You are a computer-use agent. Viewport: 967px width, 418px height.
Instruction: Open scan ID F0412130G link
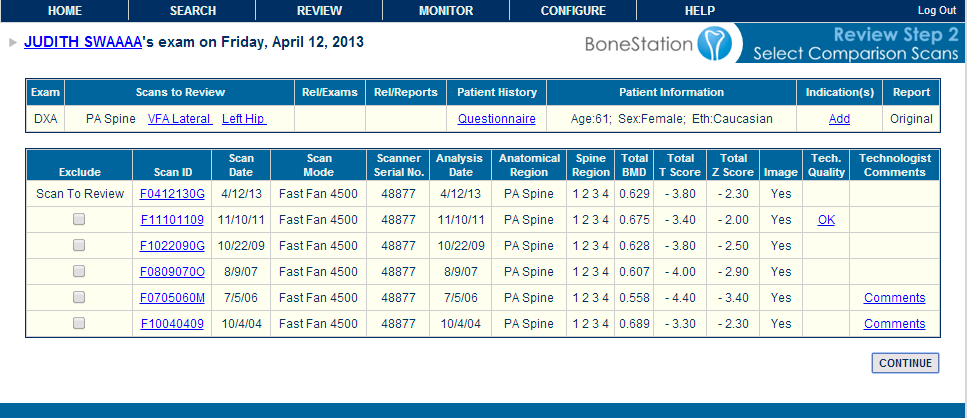[x=172, y=194]
